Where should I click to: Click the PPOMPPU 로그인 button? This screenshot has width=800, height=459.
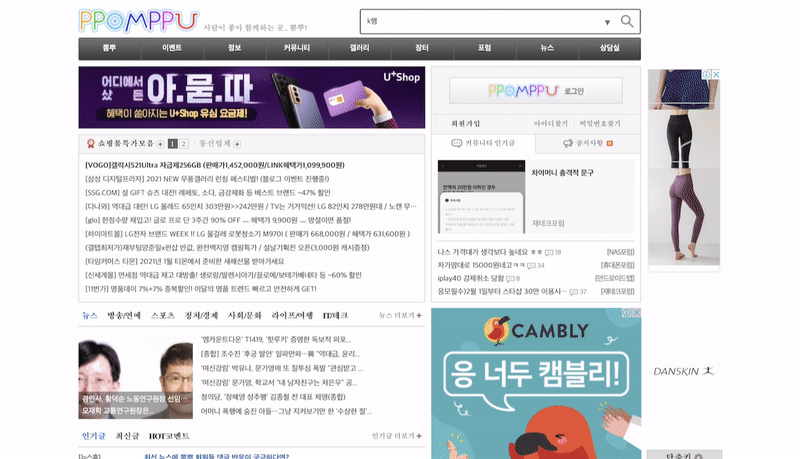[536, 91]
